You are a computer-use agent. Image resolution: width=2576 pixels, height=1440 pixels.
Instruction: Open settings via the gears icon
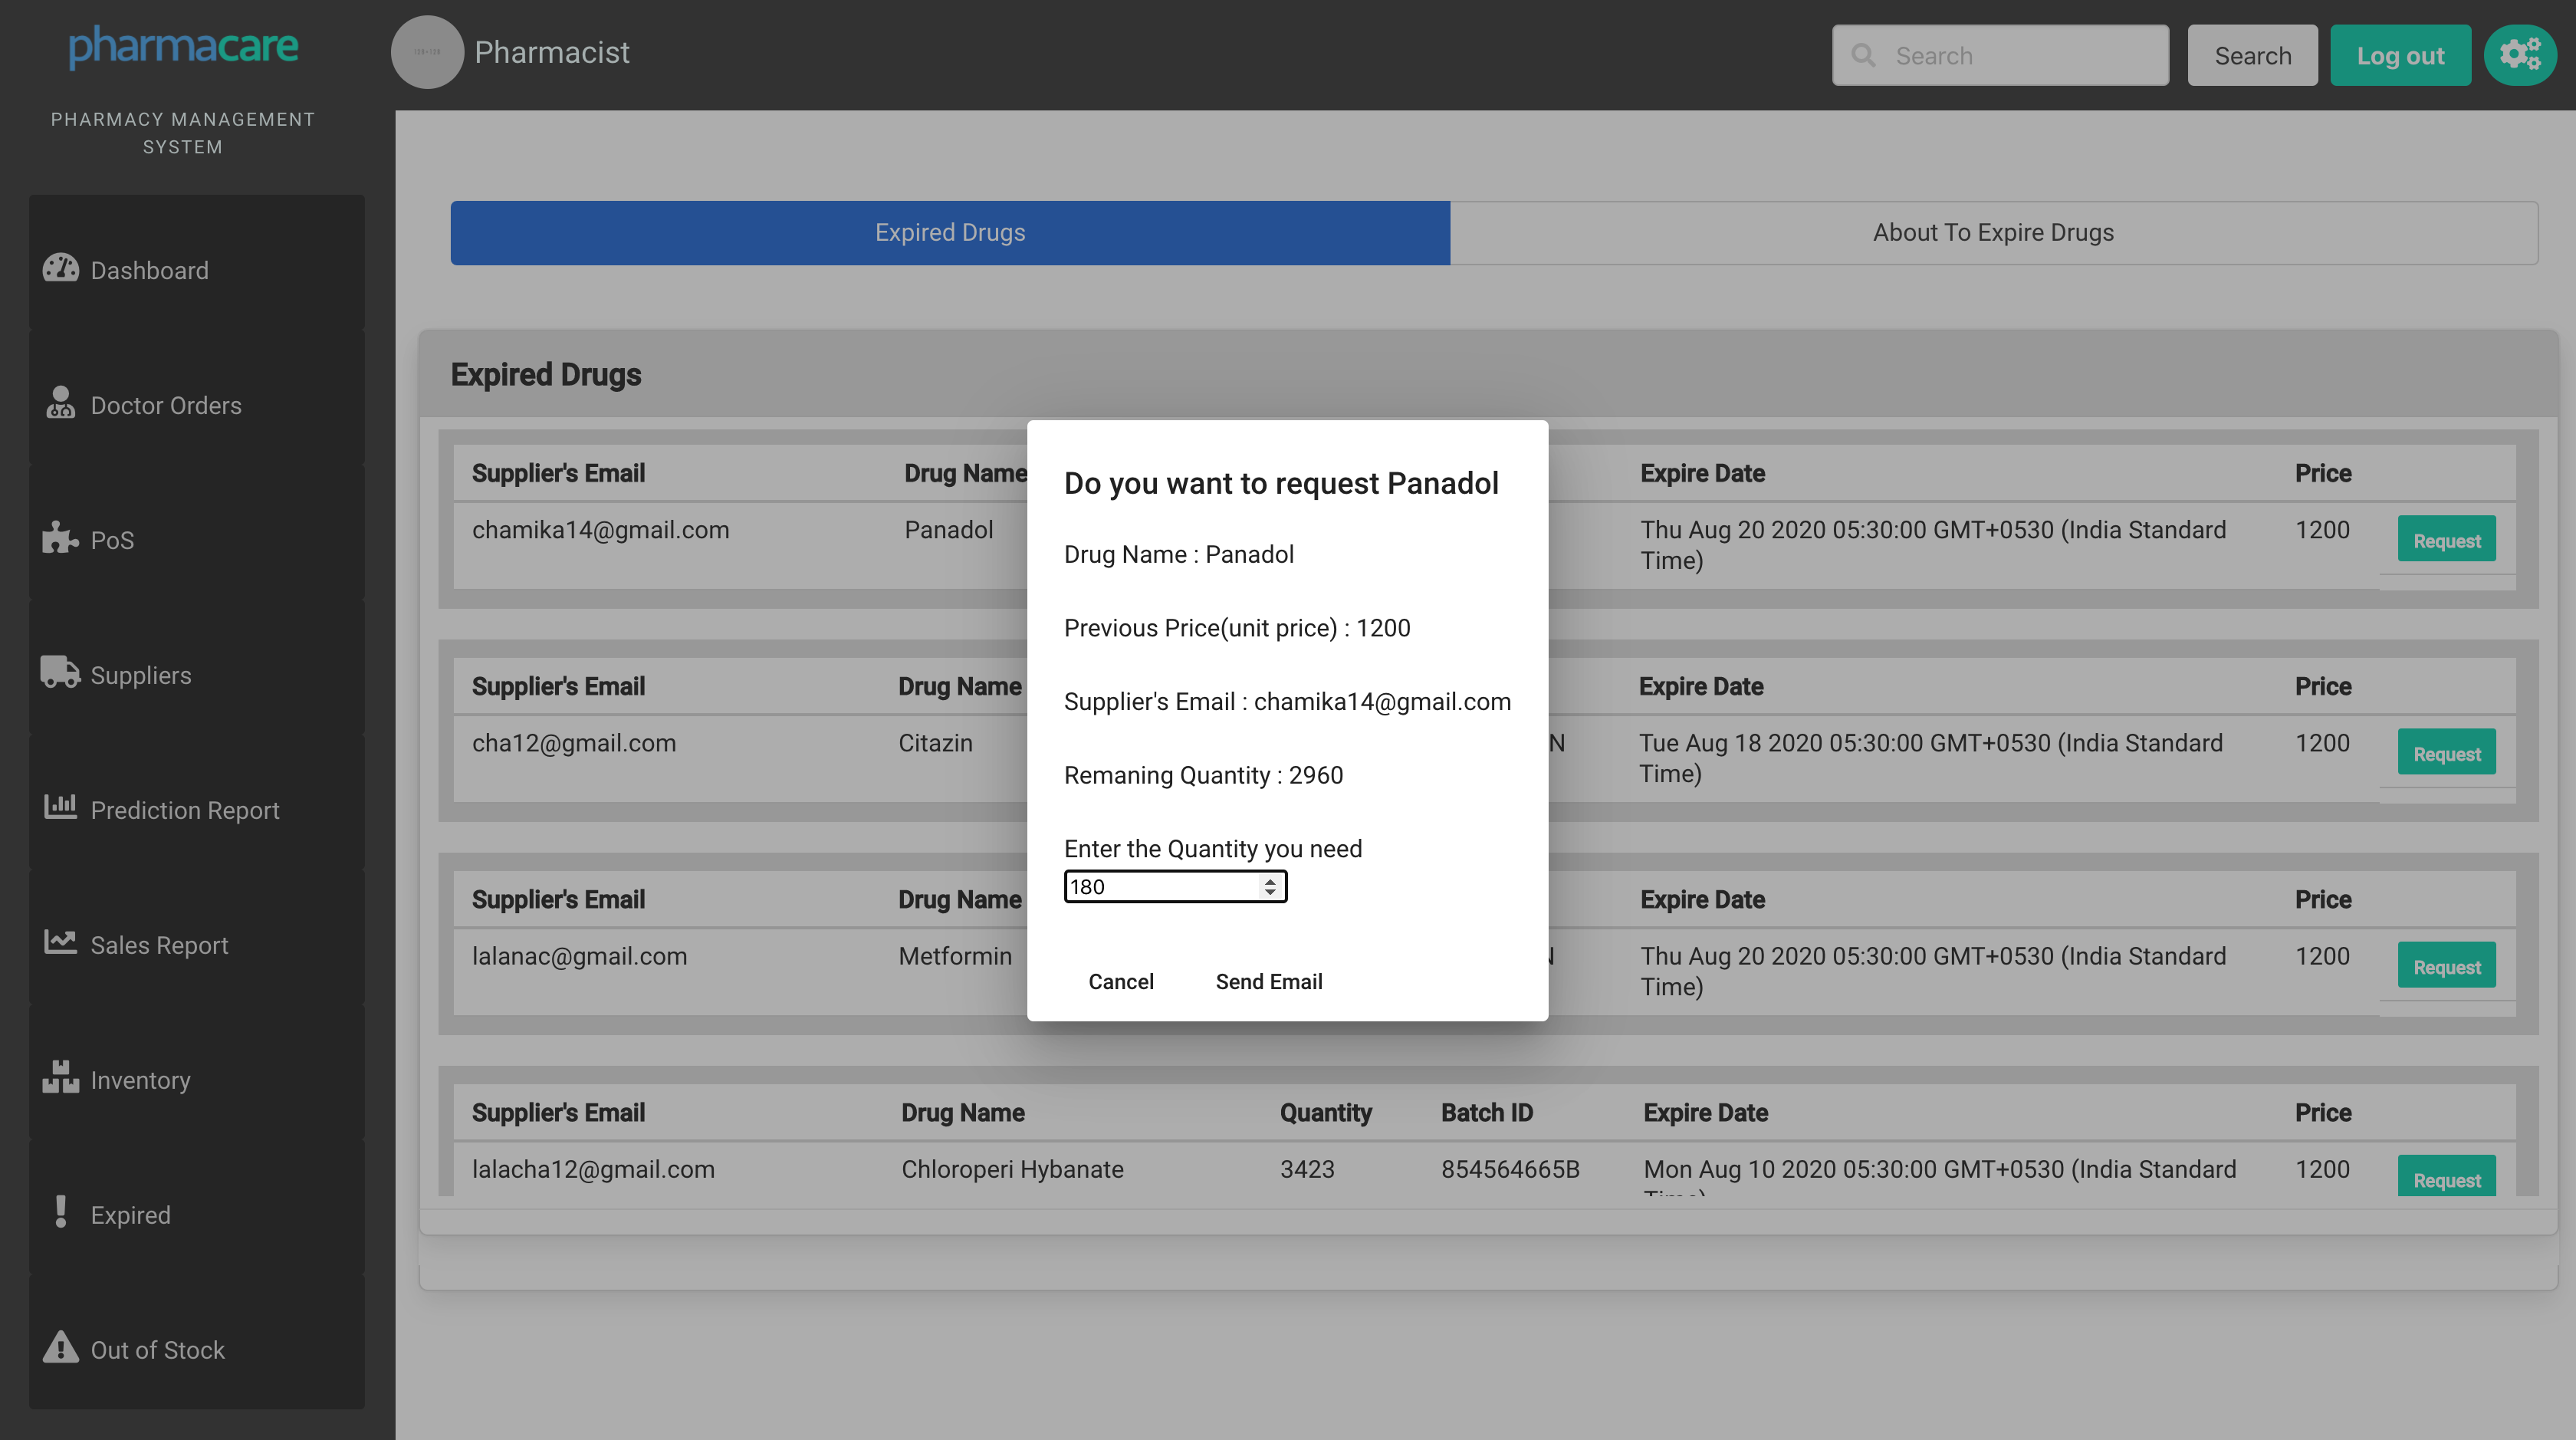click(2519, 55)
